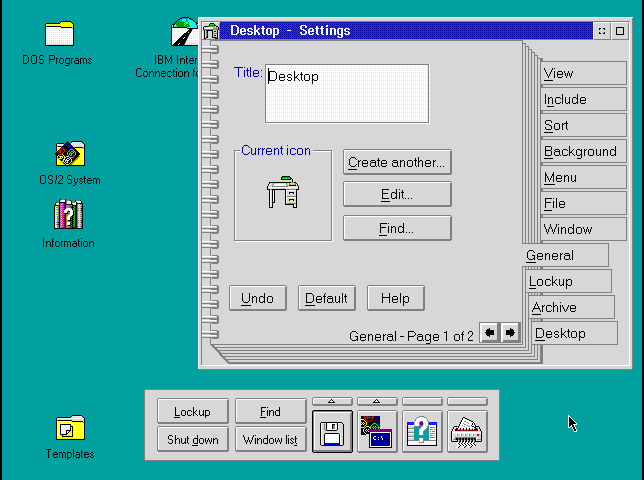This screenshot has height=480, width=644.
Task: Switch to the Background tab
Action: click(581, 152)
